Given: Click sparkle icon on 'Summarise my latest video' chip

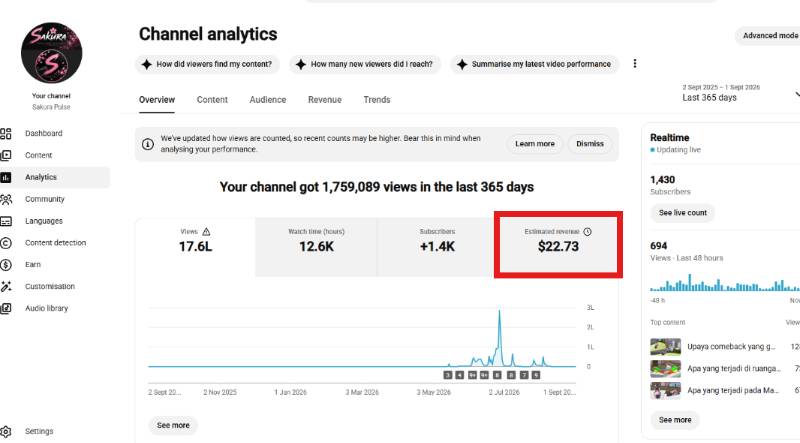Looking at the screenshot, I should (x=462, y=64).
